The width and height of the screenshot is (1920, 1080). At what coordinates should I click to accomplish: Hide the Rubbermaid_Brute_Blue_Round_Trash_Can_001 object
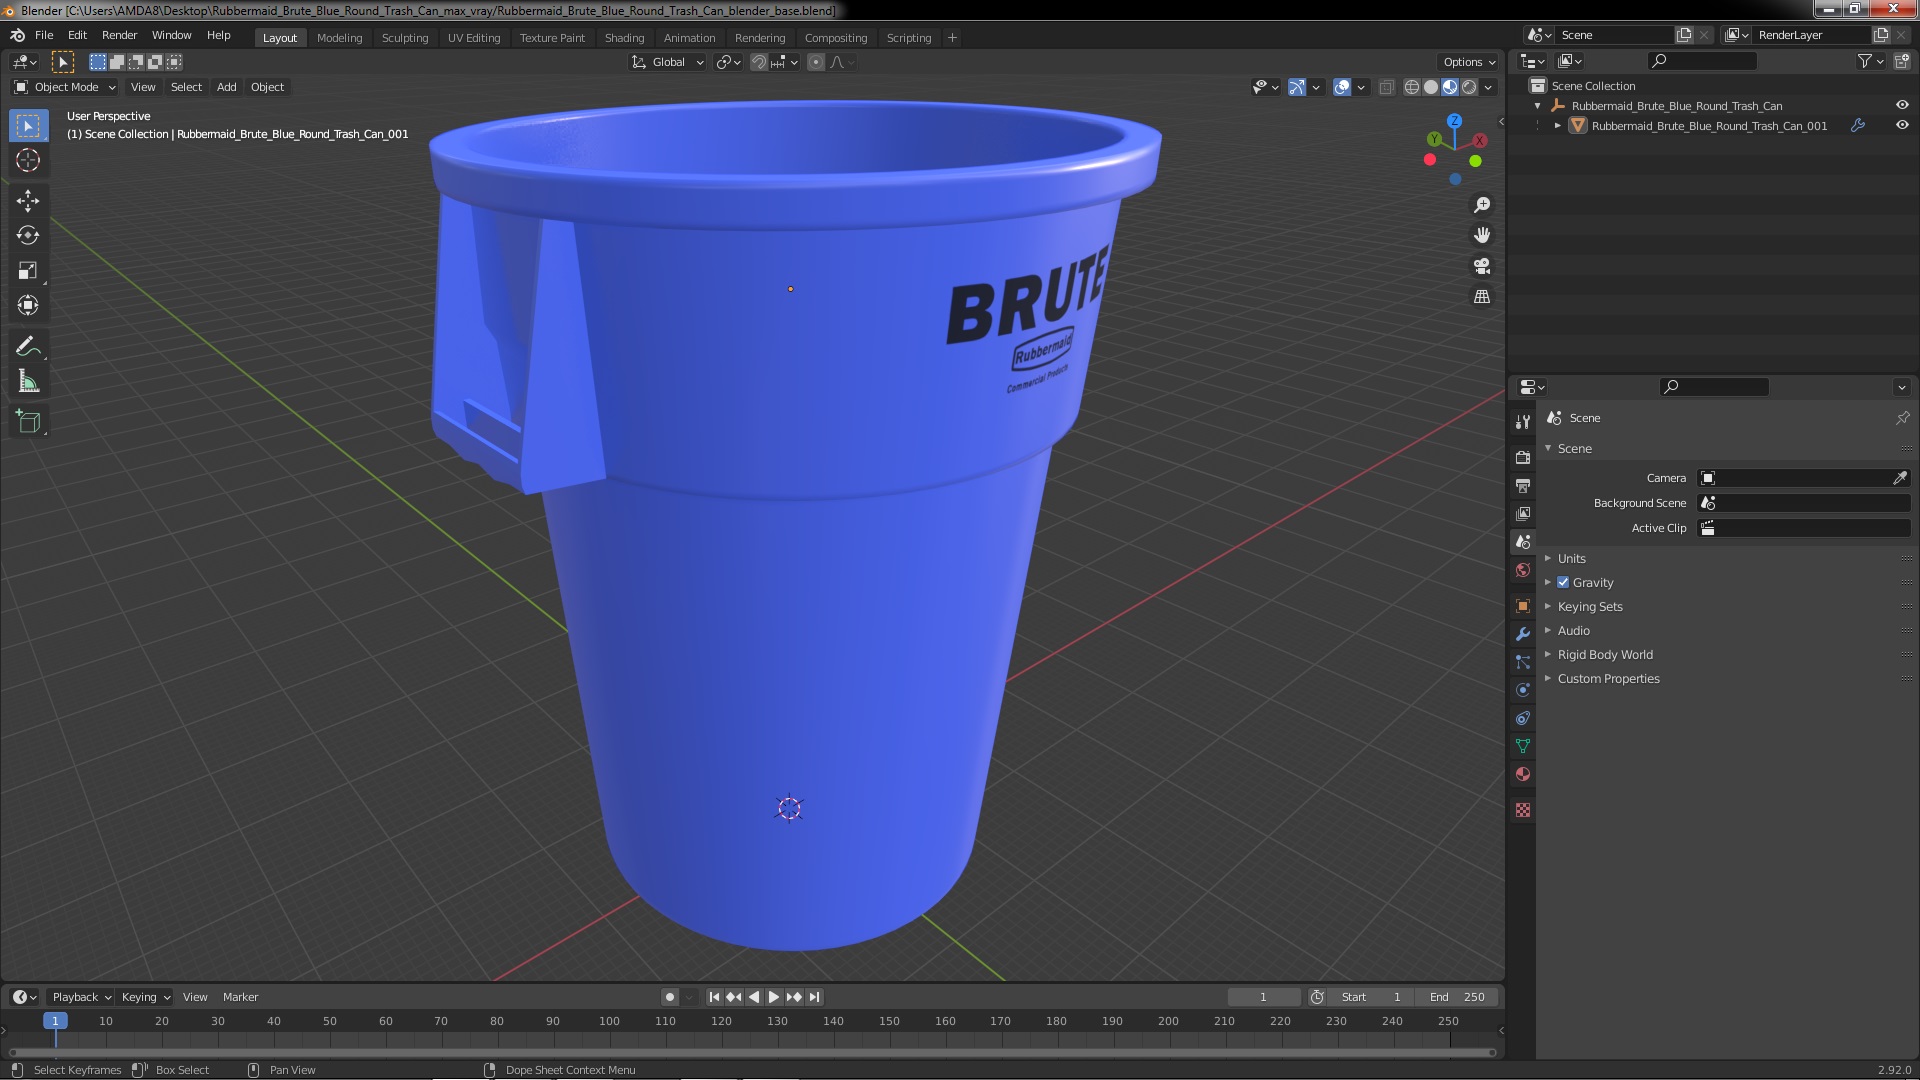(x=1901, y=125)
